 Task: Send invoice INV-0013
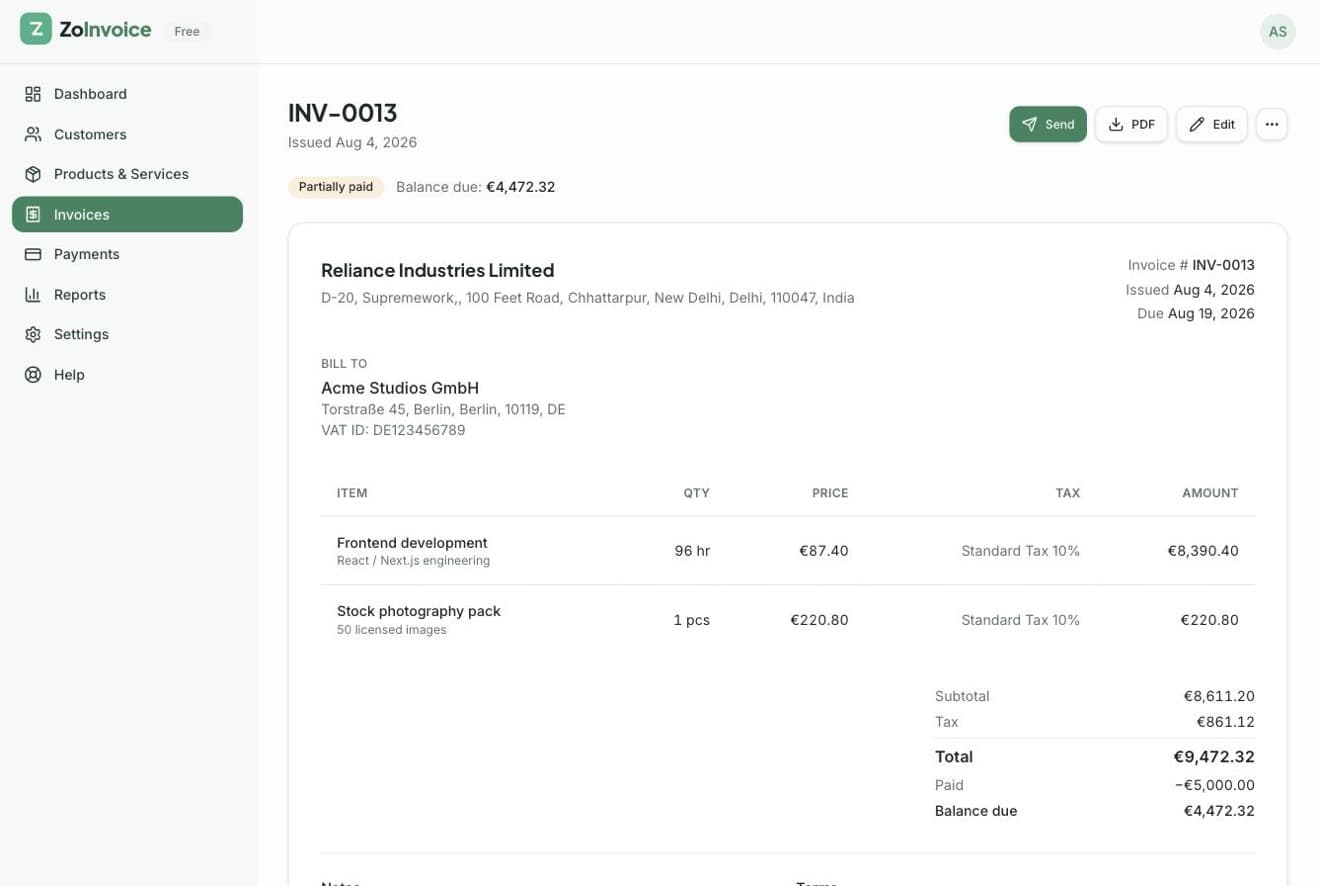1048,124
